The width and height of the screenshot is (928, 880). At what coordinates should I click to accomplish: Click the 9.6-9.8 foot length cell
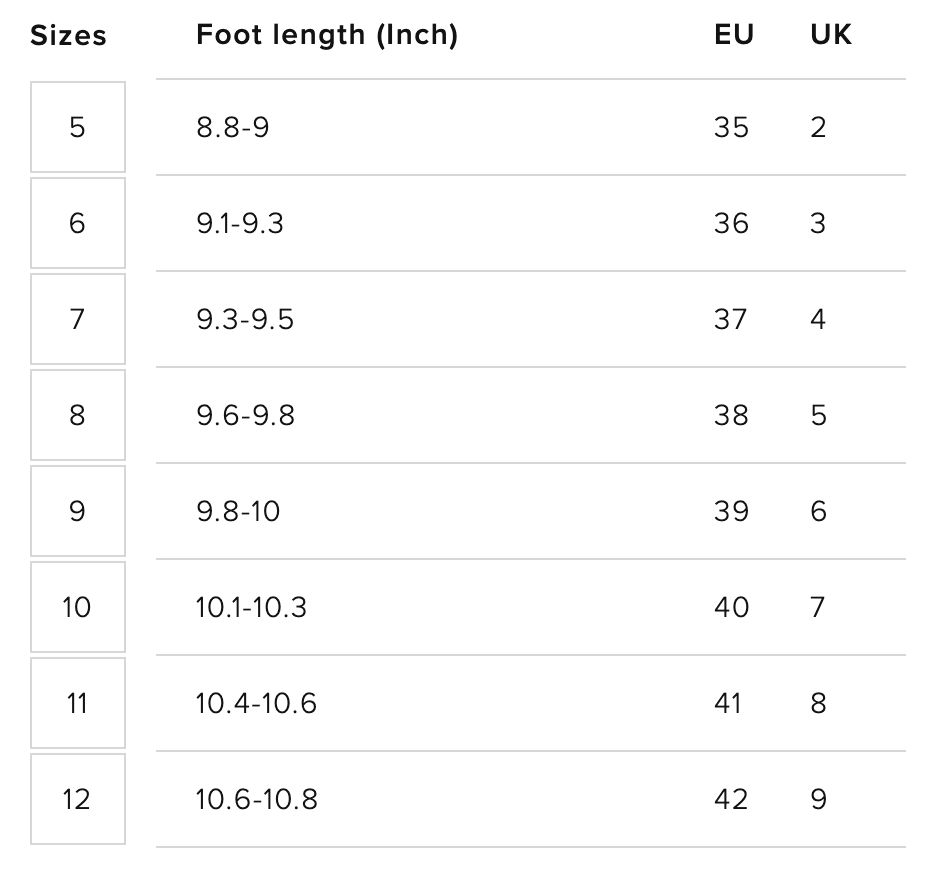click(245, 415)
